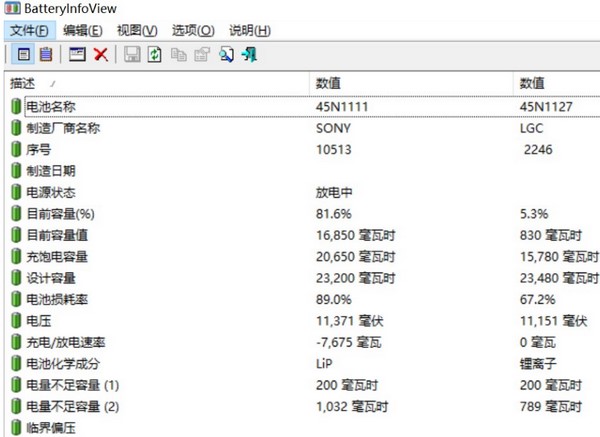This screenshot has height=437, width=600.
Task: Click the chemistry value LiP
Action: click(324, 364)
